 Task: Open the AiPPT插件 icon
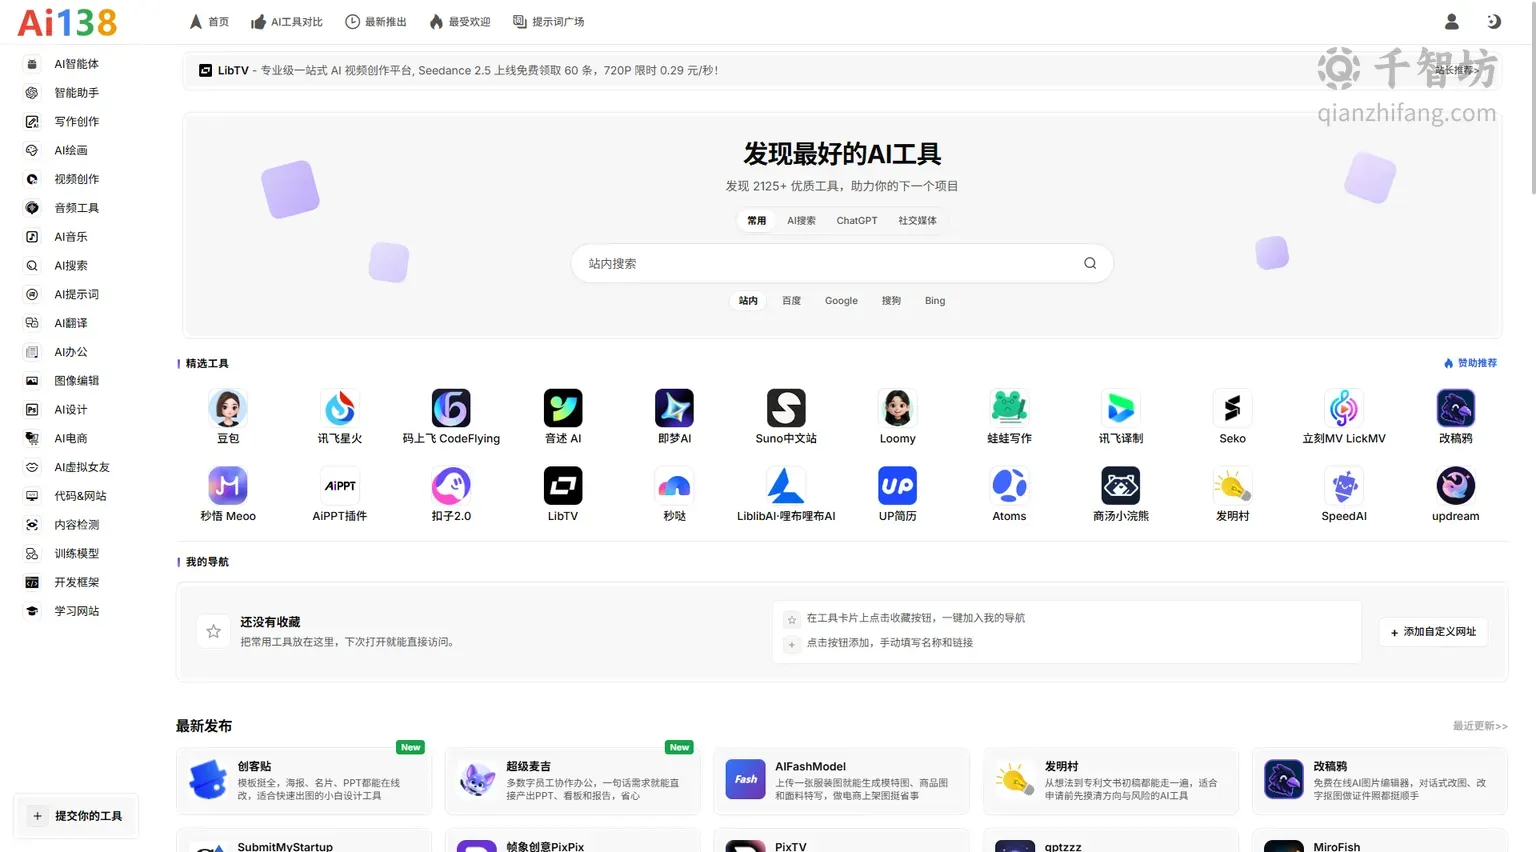tap(340, 486)
